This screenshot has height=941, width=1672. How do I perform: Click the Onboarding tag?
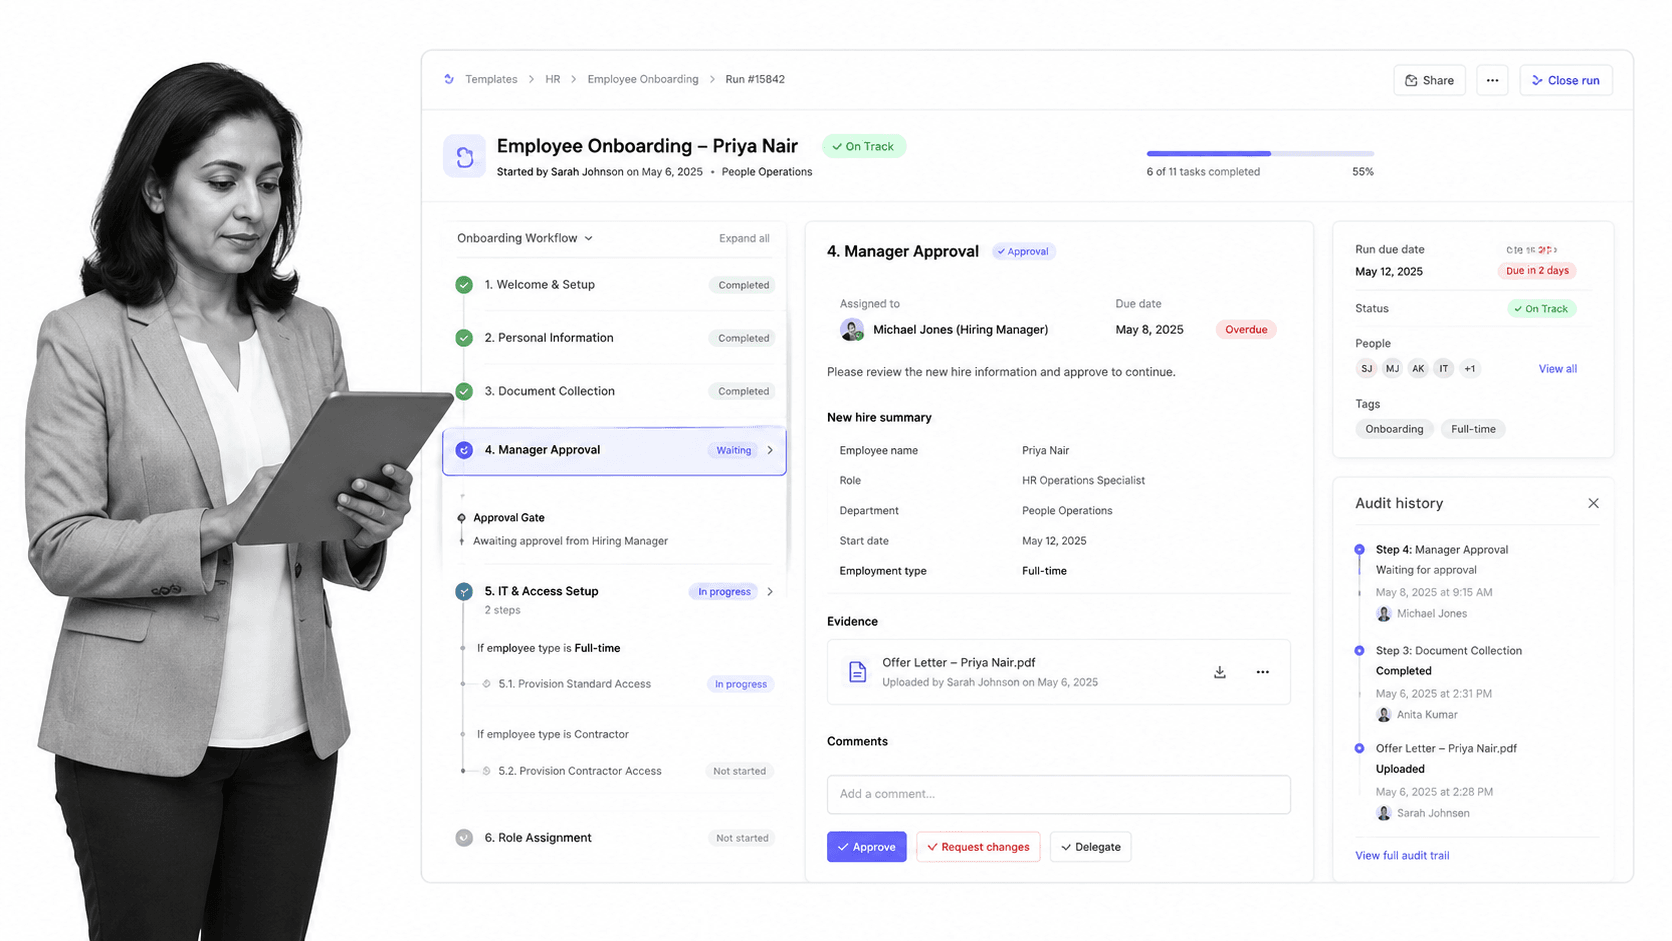coord(1394,429)
